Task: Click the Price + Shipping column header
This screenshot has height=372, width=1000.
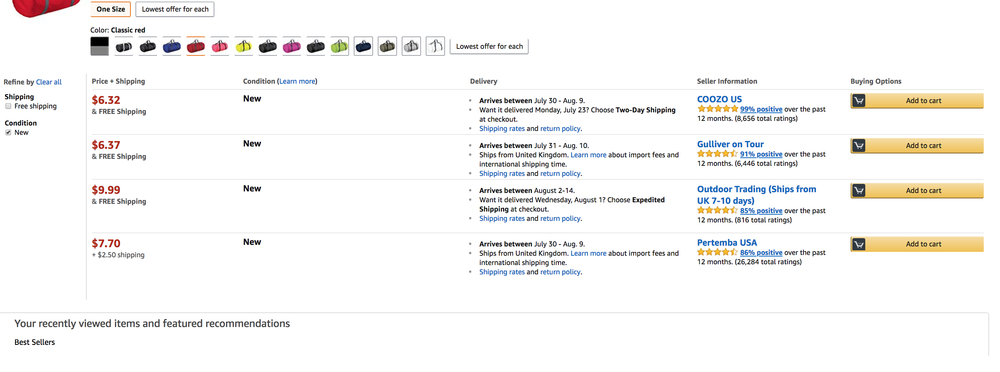Action: (118, 82)
